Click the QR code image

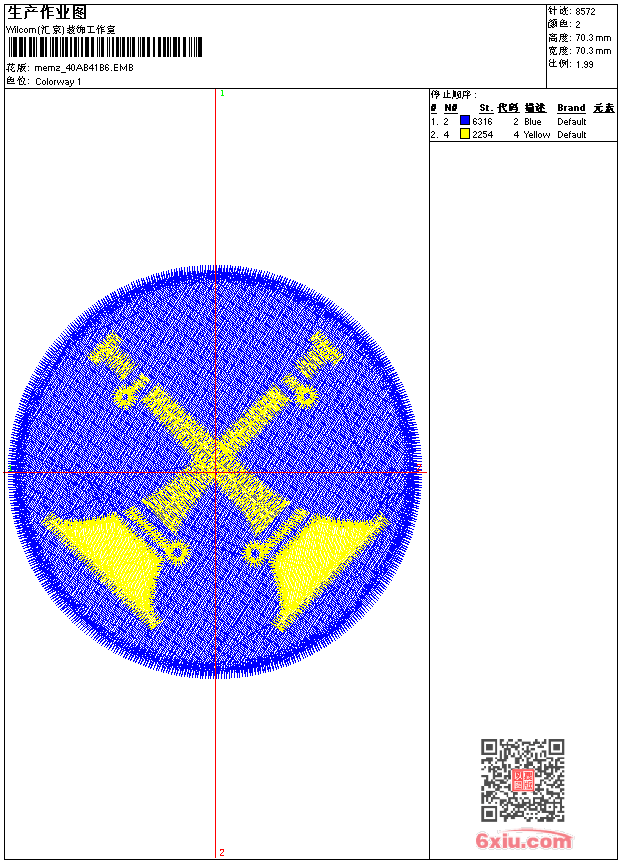(523, 780)
